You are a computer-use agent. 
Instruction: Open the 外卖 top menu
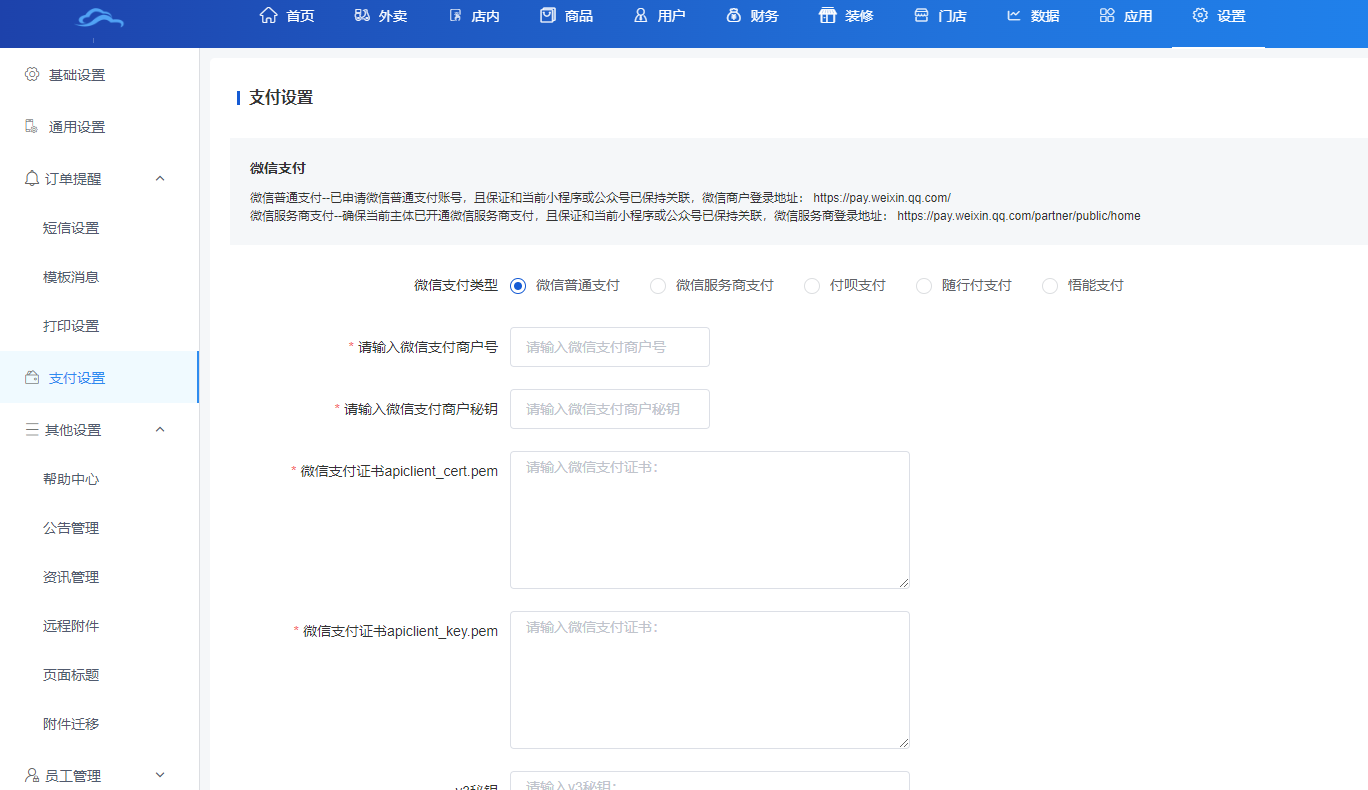pos(380,16)
